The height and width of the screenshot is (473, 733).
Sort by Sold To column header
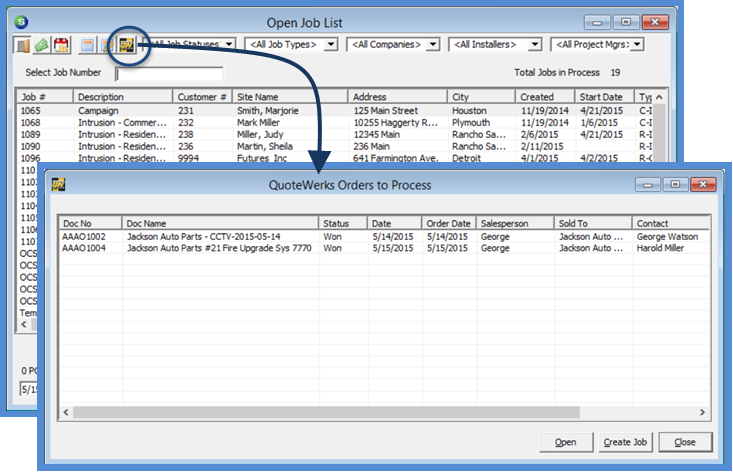pos(593,223)
